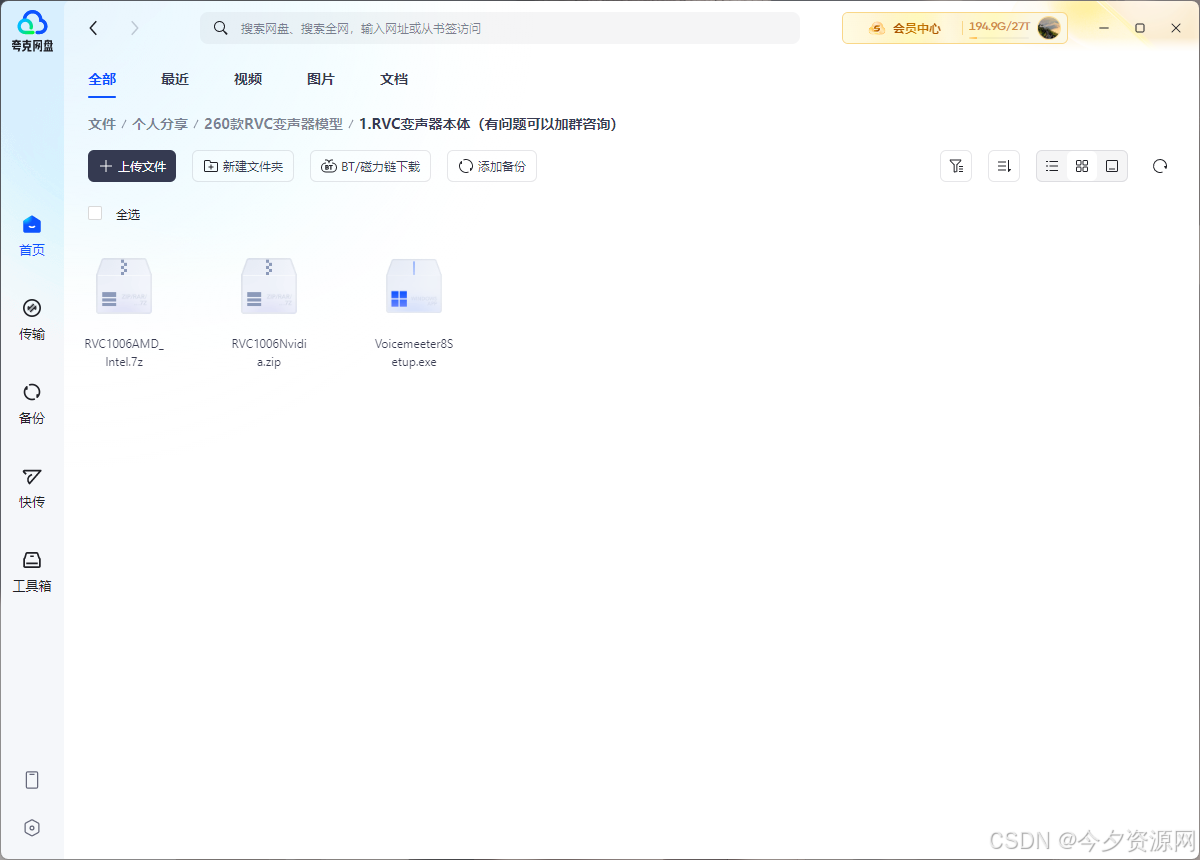
Task: Switch to grid view mode
Action: 1082,166
